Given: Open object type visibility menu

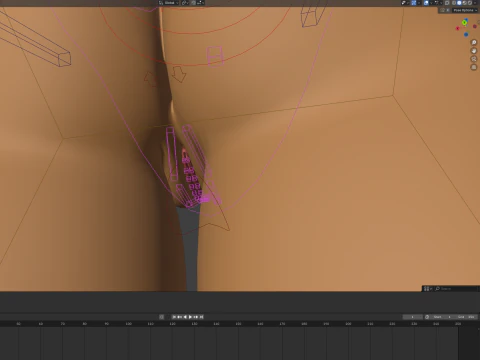Looking at the screenshot, I should click(405, 3).
